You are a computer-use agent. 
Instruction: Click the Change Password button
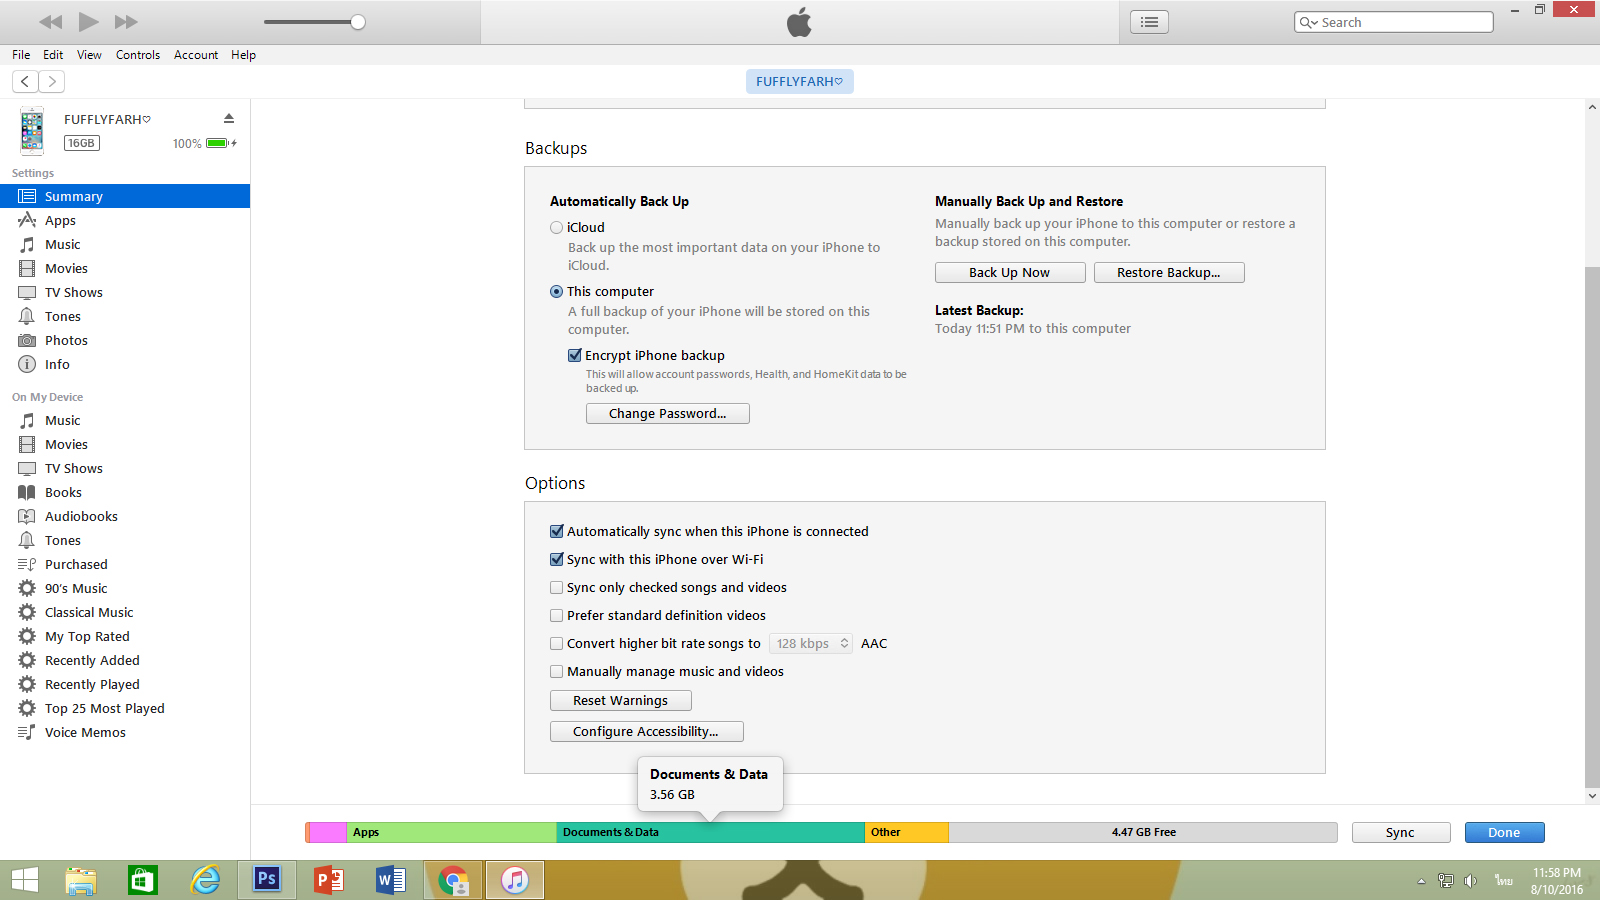click(x=667, y=413)
